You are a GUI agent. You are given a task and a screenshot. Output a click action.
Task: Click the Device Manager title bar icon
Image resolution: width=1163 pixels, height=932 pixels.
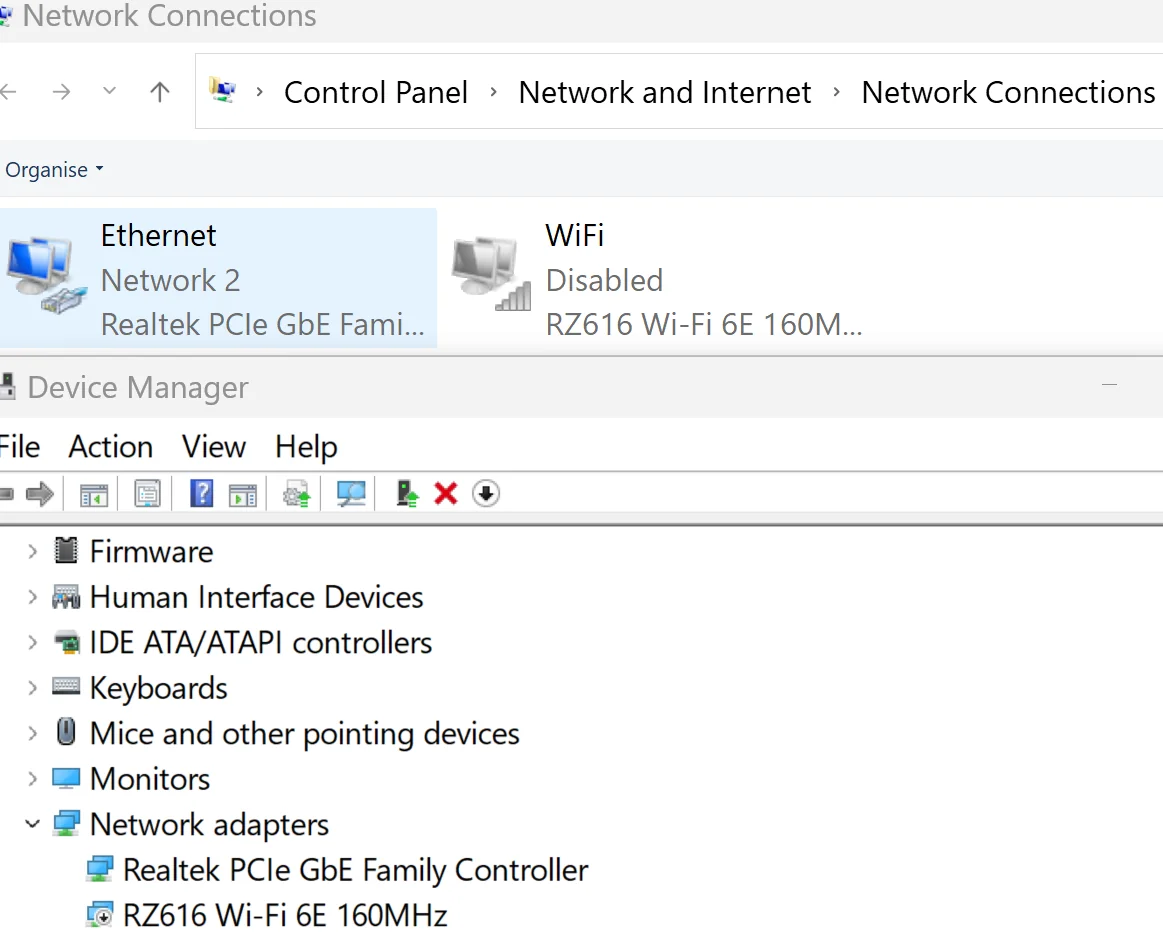[7, 386]
